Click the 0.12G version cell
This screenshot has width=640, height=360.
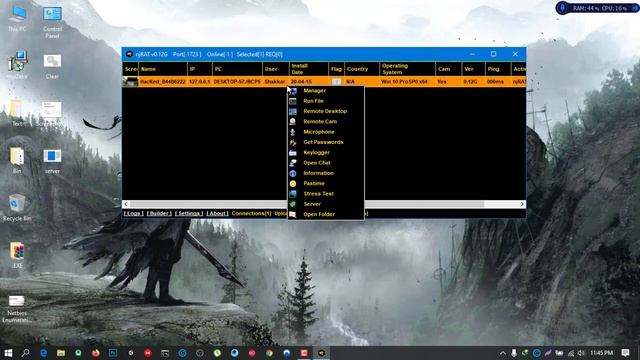pyautogui.click(x=470, y=82)
